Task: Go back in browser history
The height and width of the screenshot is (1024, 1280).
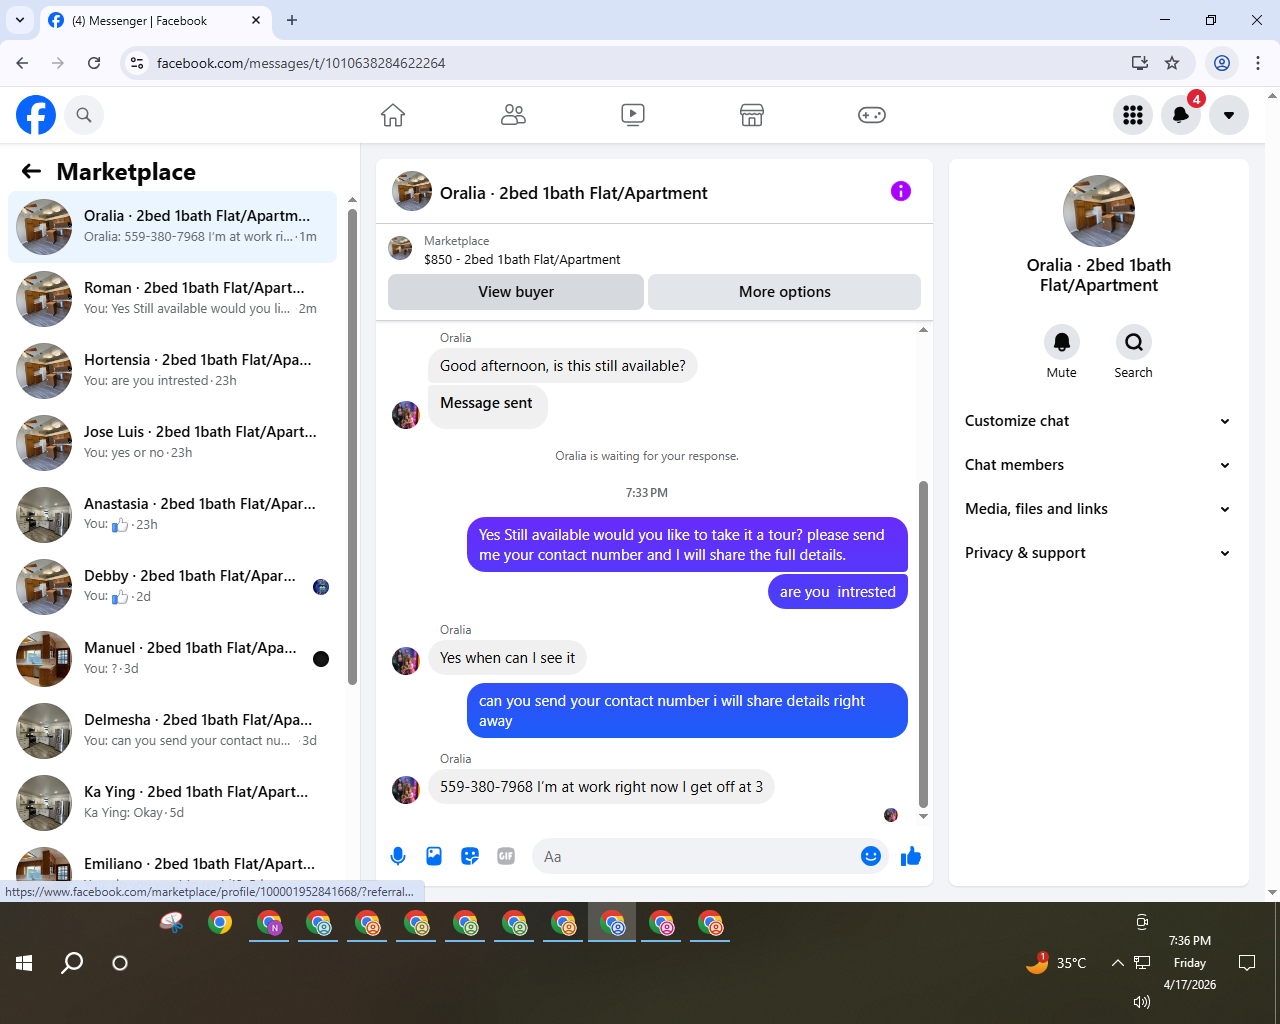Action: click(22, 63)
